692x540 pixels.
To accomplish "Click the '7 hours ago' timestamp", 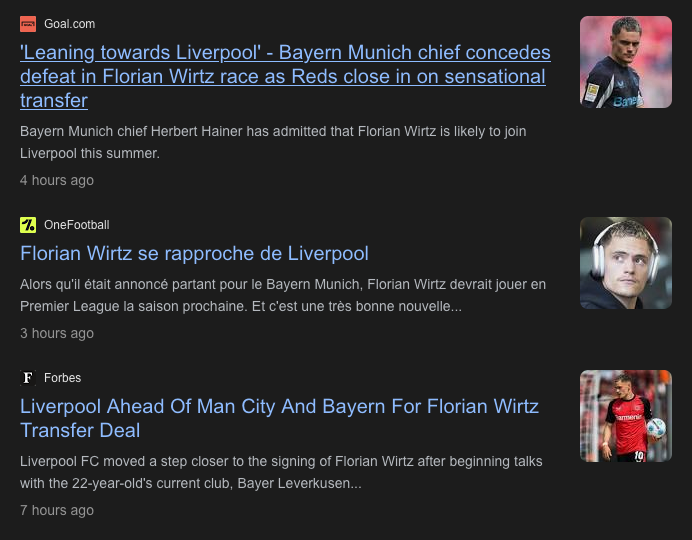I will (57, 510).
